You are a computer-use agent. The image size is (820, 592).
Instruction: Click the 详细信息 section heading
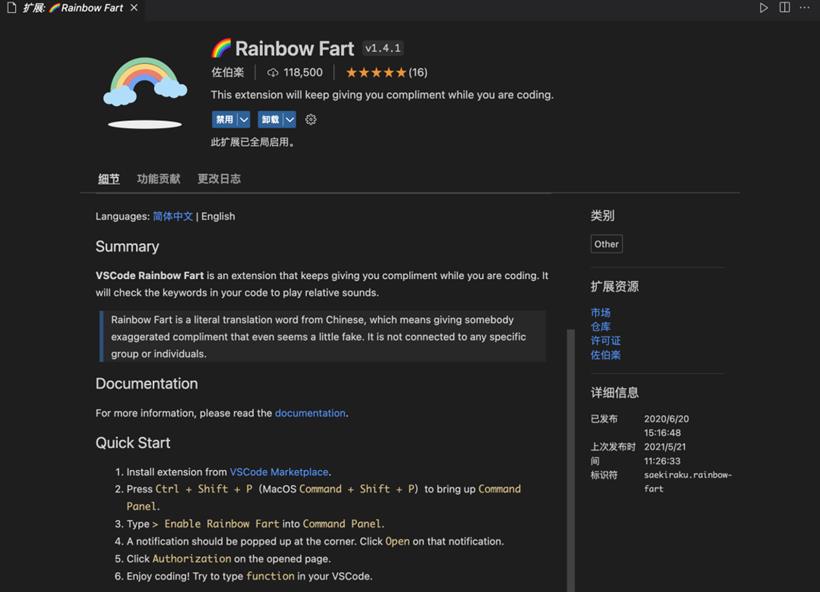pos(614,393)
